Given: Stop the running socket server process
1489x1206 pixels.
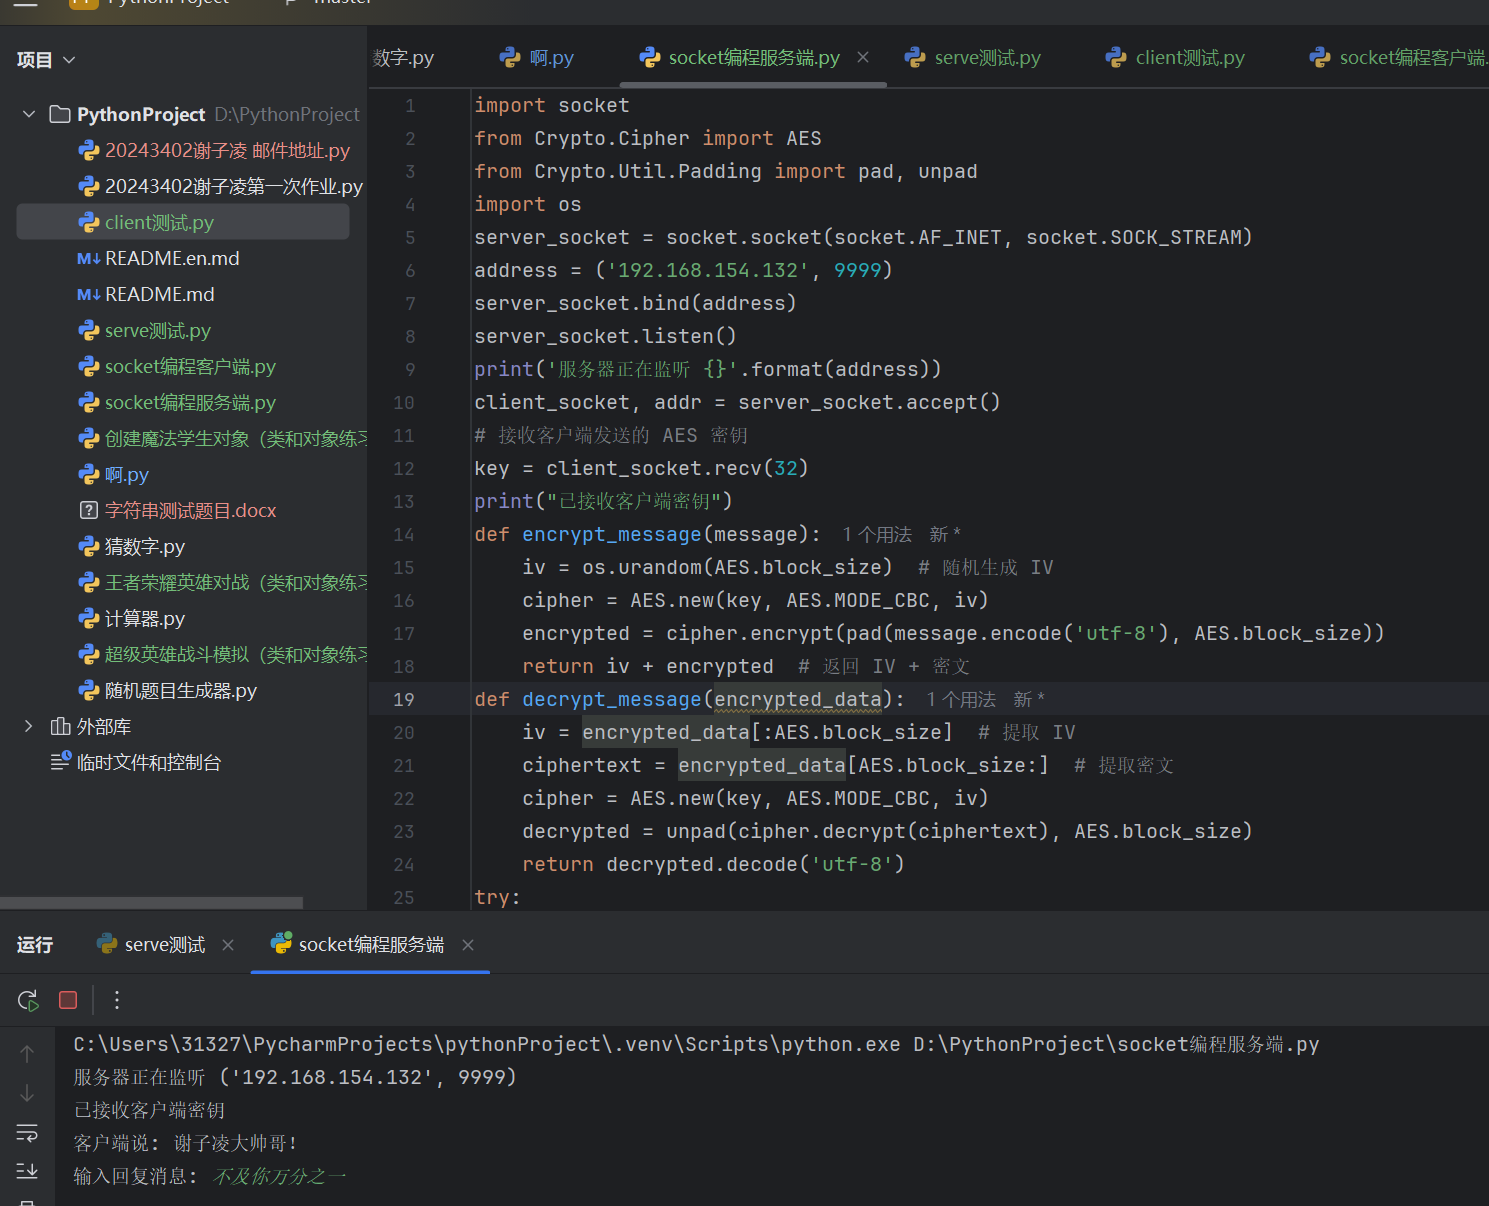Looking at the screenshot, I should pyautogui.click(x=68, y=1000).
